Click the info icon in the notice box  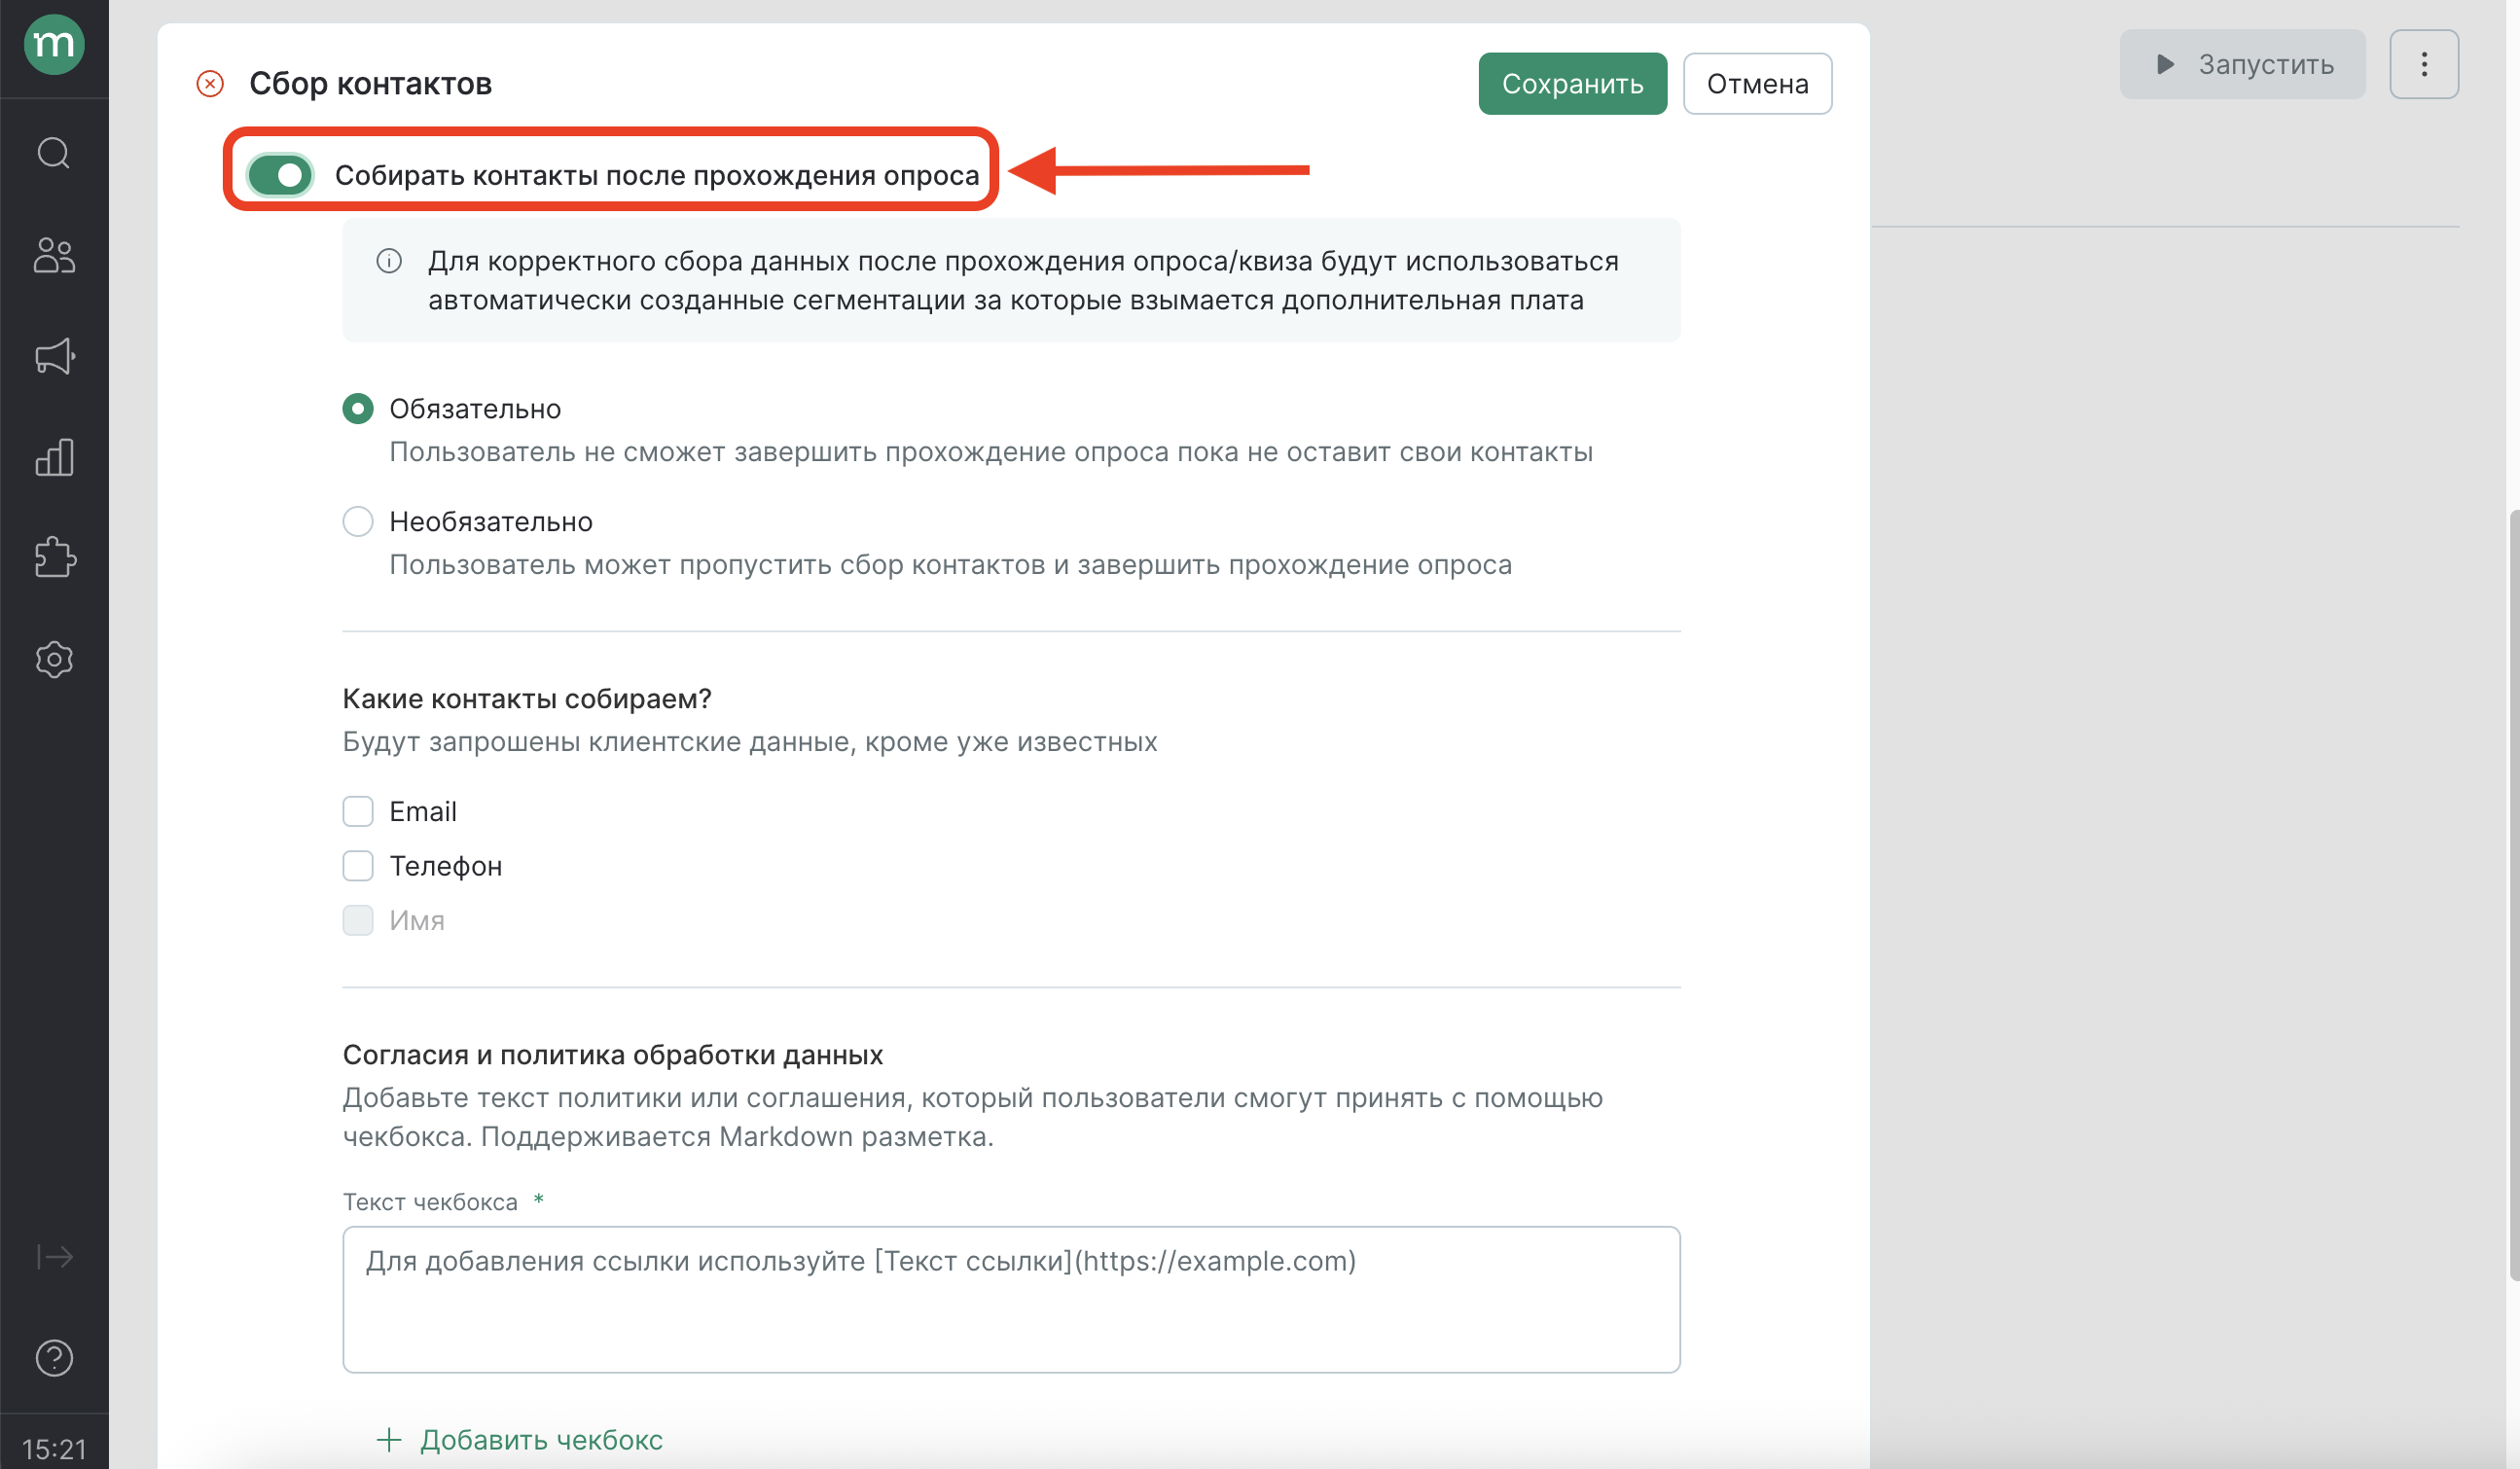[389, 261]
